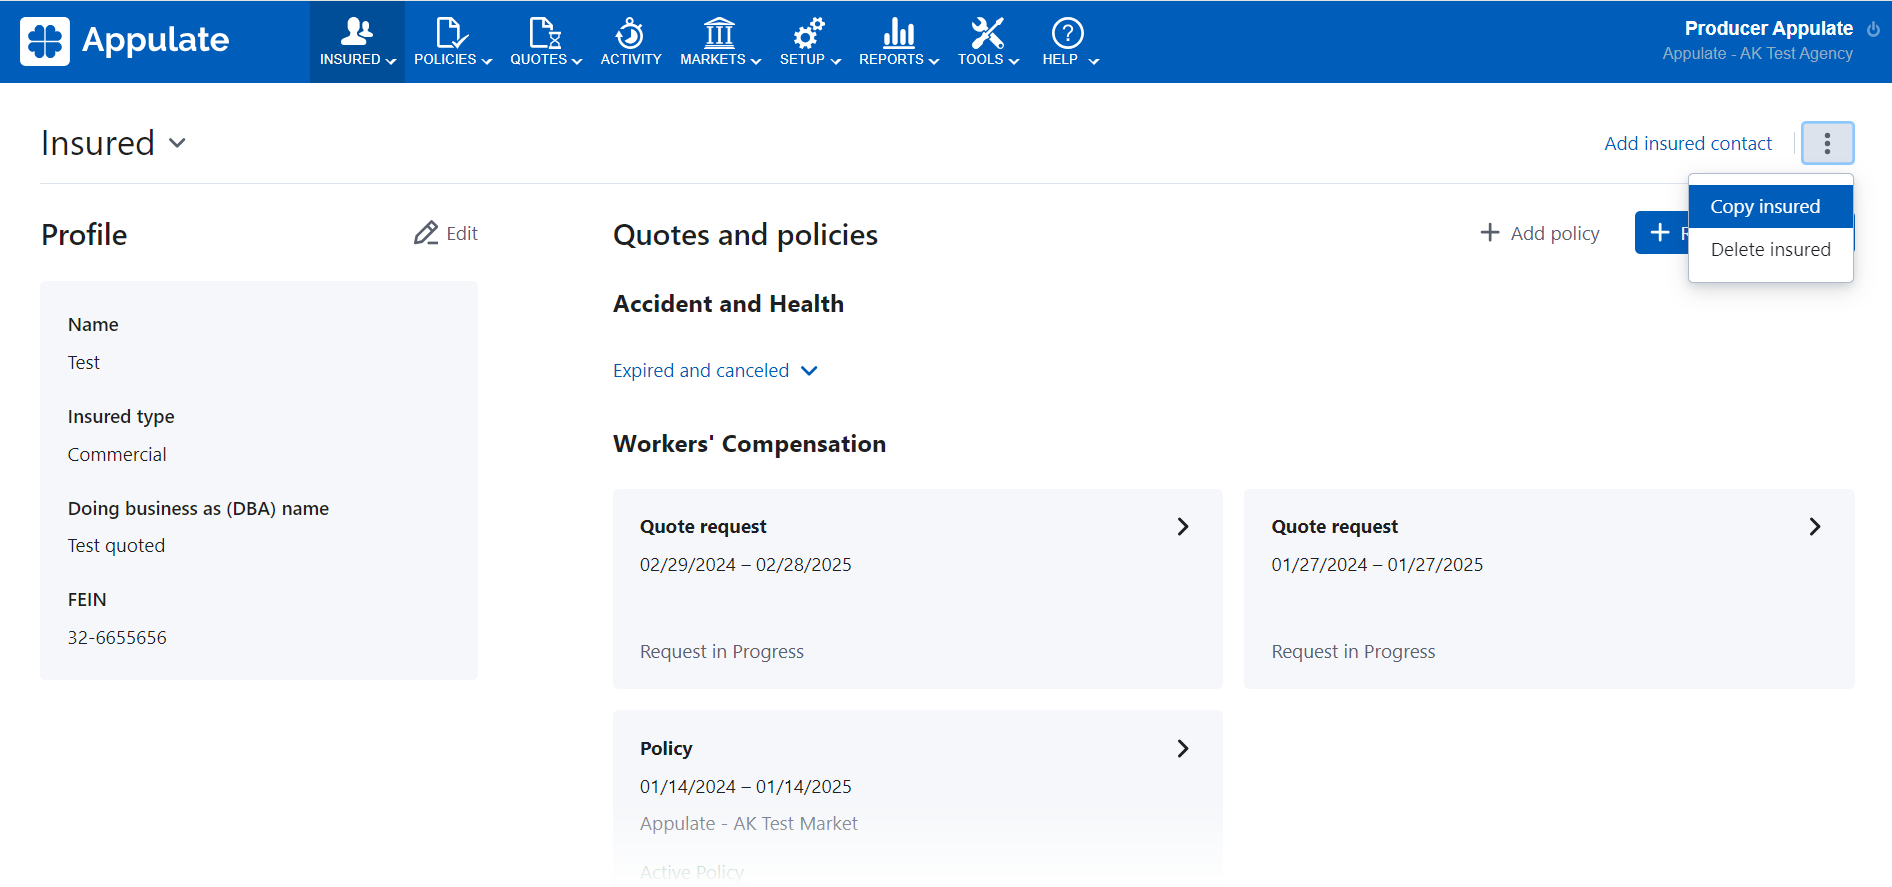Go to Activity via stopwatch icon
Viewport: 1892px width, 887px height.
[630, 33]
